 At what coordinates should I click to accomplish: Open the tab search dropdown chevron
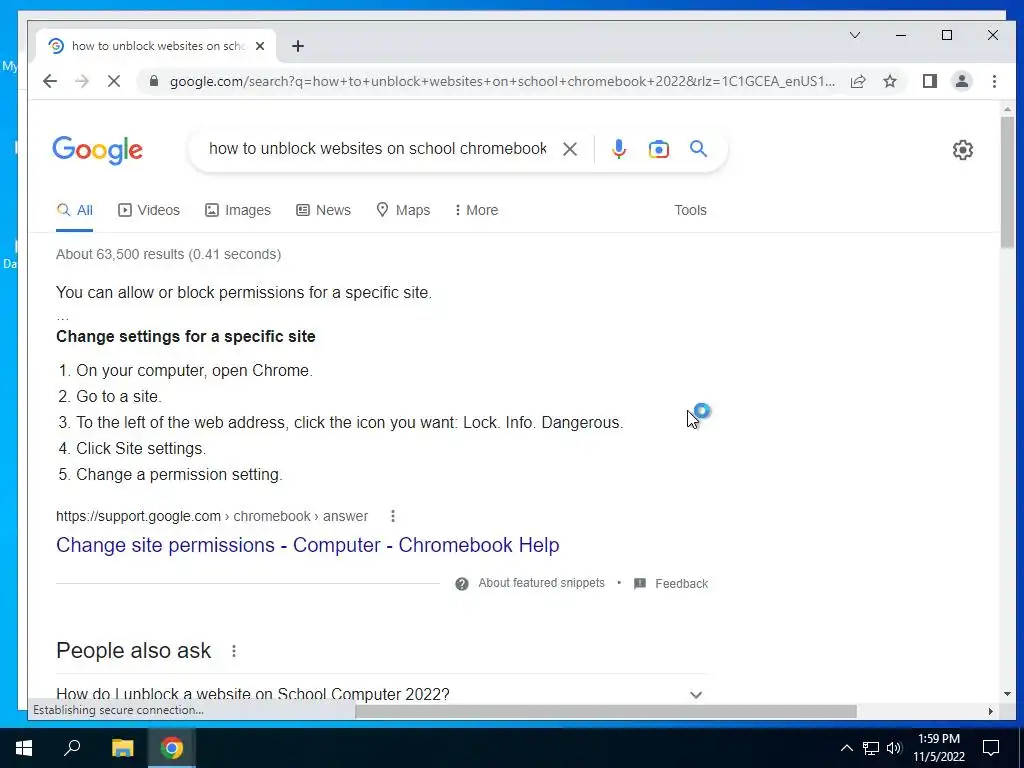click(855, 35)
